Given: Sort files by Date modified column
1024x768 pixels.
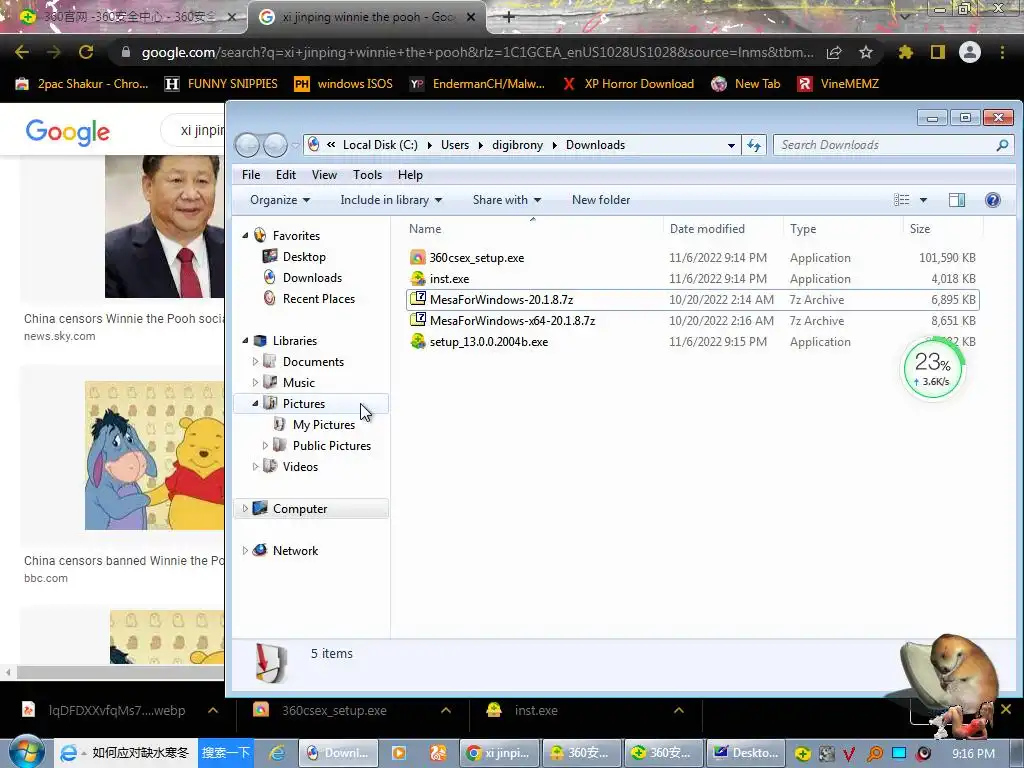Looking at the screenshot, I should [723, 229].
